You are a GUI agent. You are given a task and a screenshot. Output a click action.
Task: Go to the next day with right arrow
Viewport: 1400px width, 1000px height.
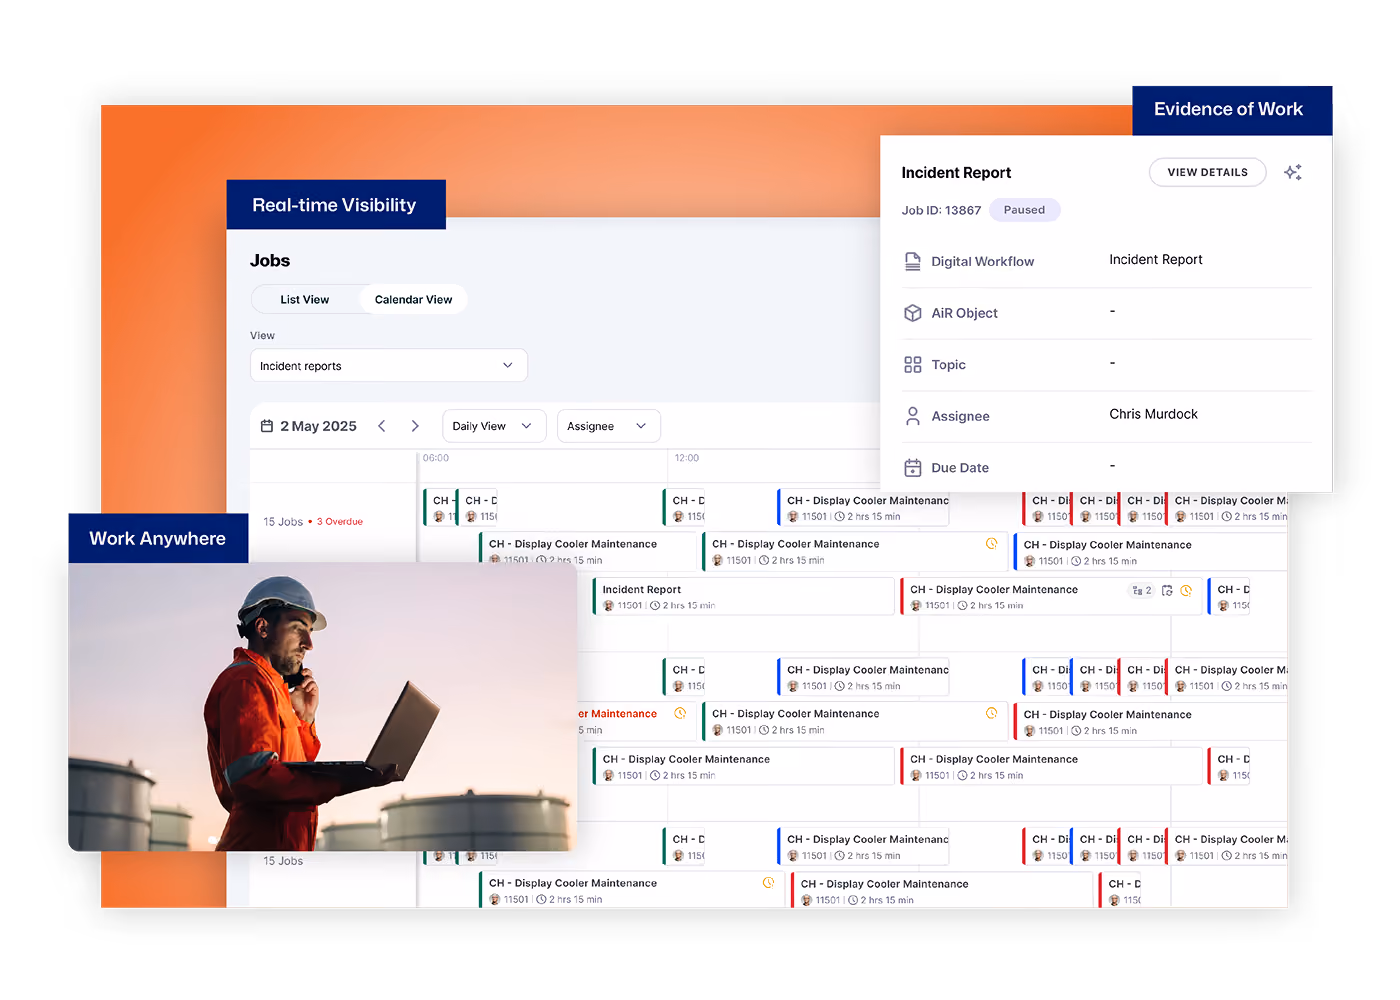tap(415, 426)
